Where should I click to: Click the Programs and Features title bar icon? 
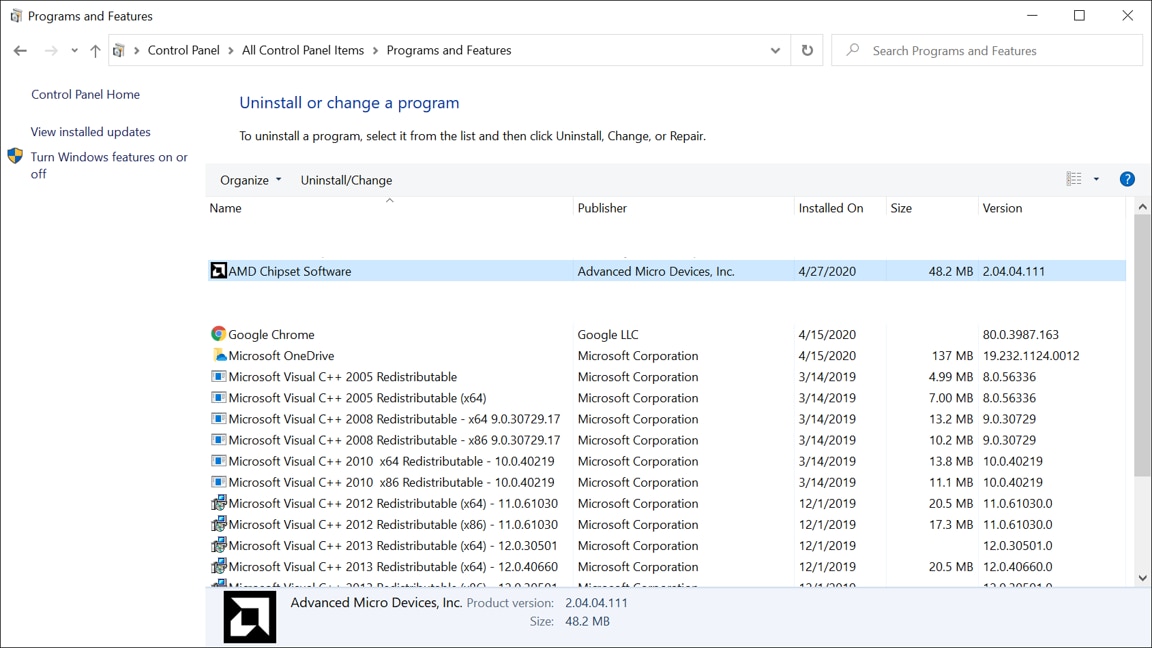[15, 15]
